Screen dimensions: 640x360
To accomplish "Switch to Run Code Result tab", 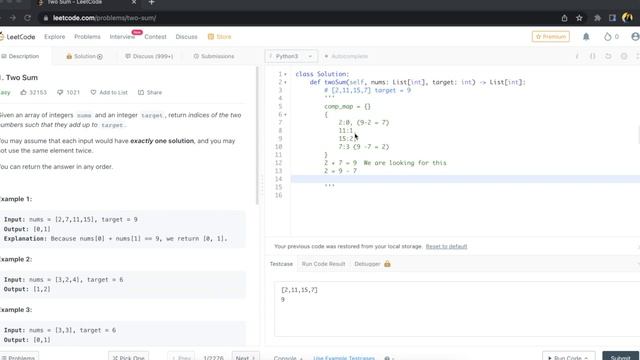I will pyautogui.click(x=323, y=264).
